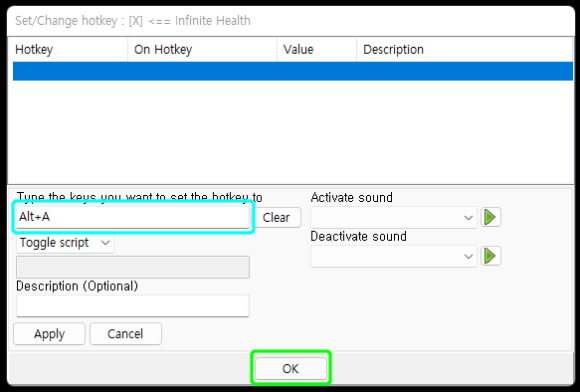Focus the hotkey field showing Alt+A
This screenshot has width=580, height=392.
[133, 217]
